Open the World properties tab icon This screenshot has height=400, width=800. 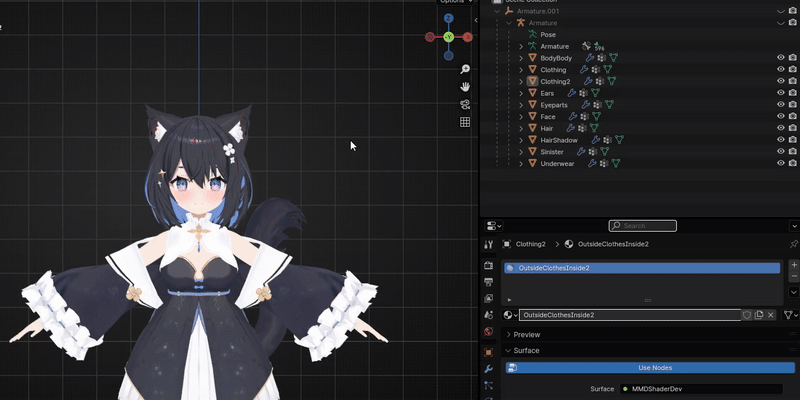pos(488,331)
